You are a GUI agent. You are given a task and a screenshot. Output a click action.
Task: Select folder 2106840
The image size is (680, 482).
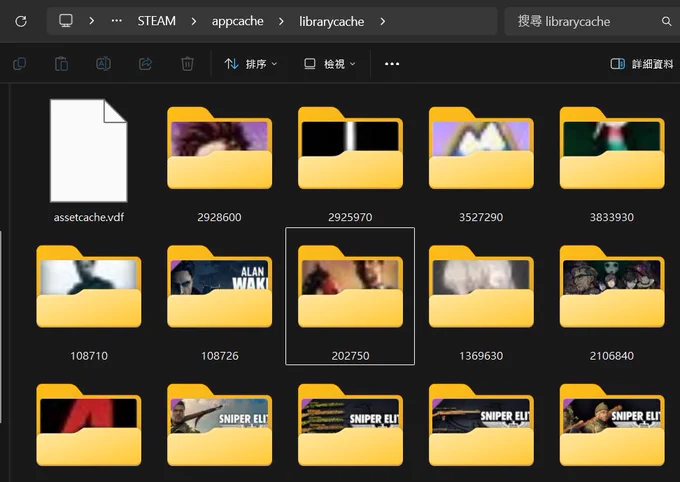pos(612,286)
